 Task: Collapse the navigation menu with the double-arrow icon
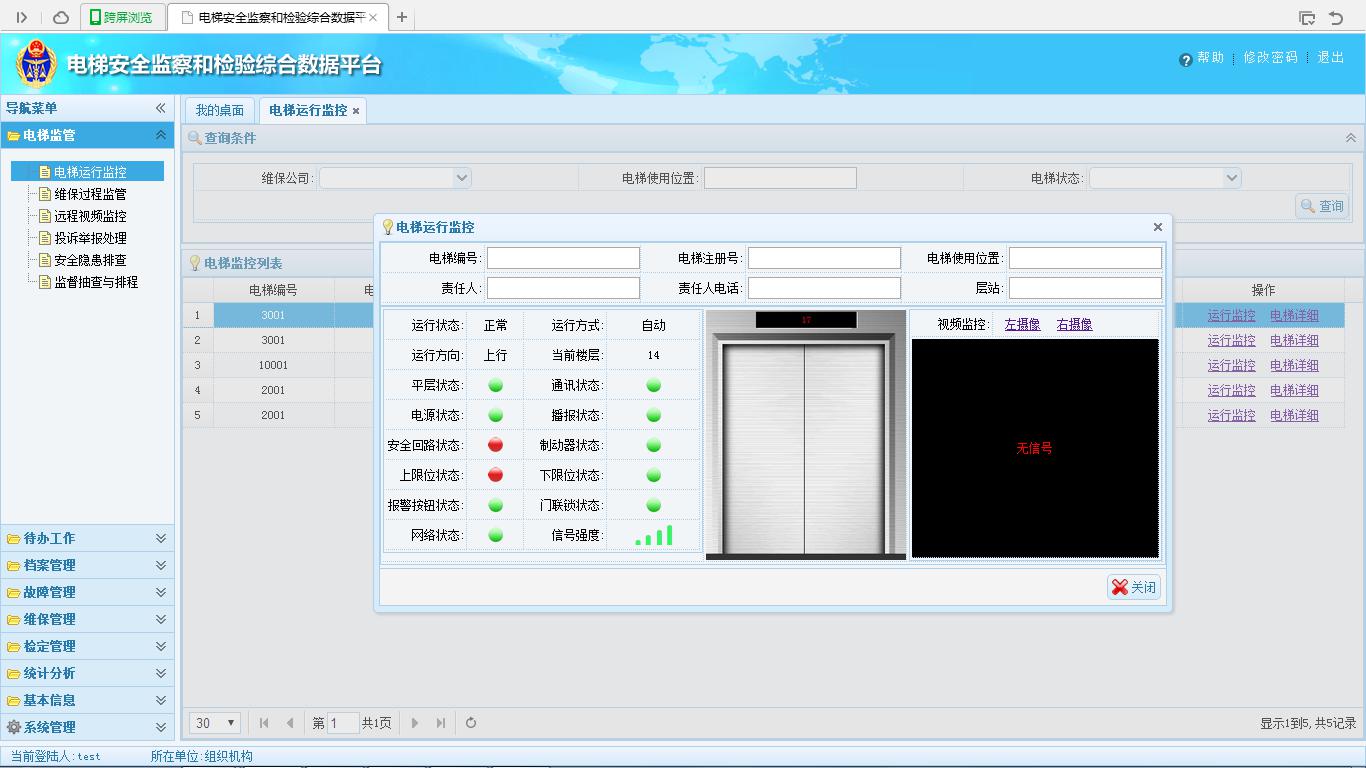tap(160, 108)
